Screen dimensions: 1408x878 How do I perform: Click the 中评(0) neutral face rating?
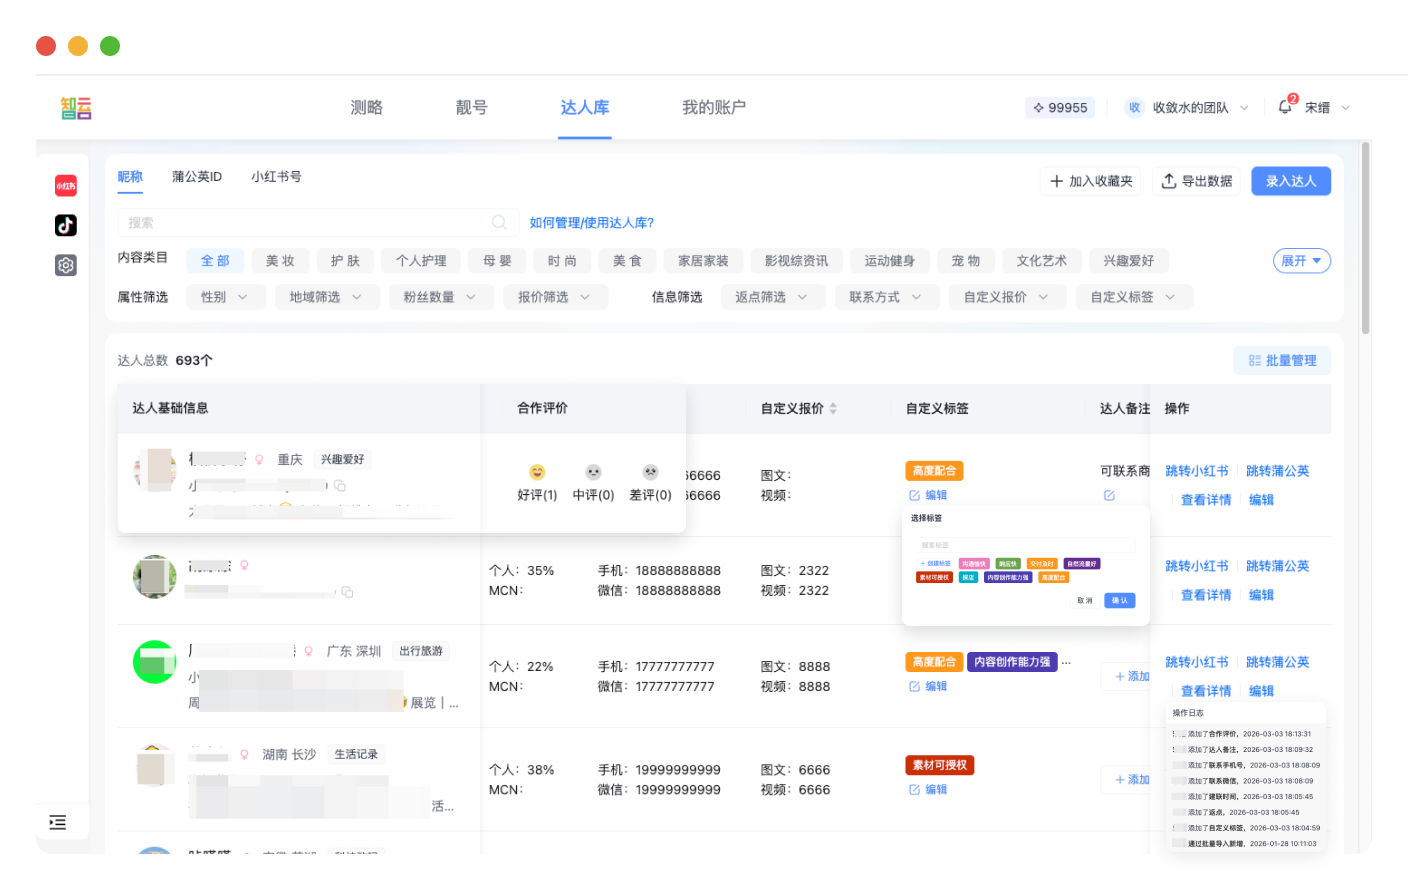pyautogui.click(x=593, y=473)
